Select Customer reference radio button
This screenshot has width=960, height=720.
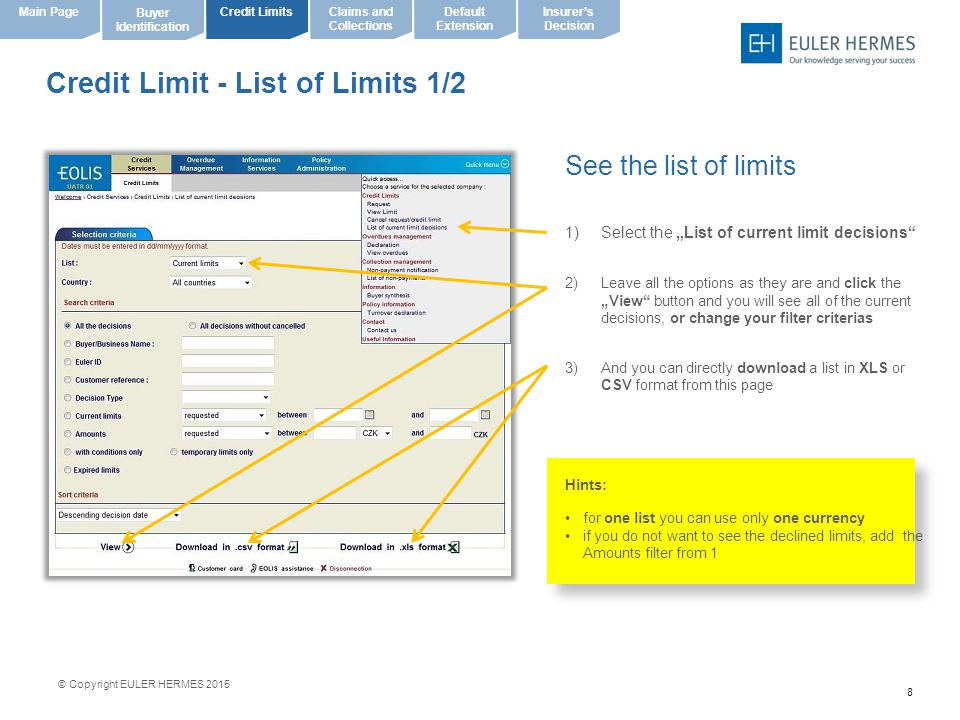67,380
